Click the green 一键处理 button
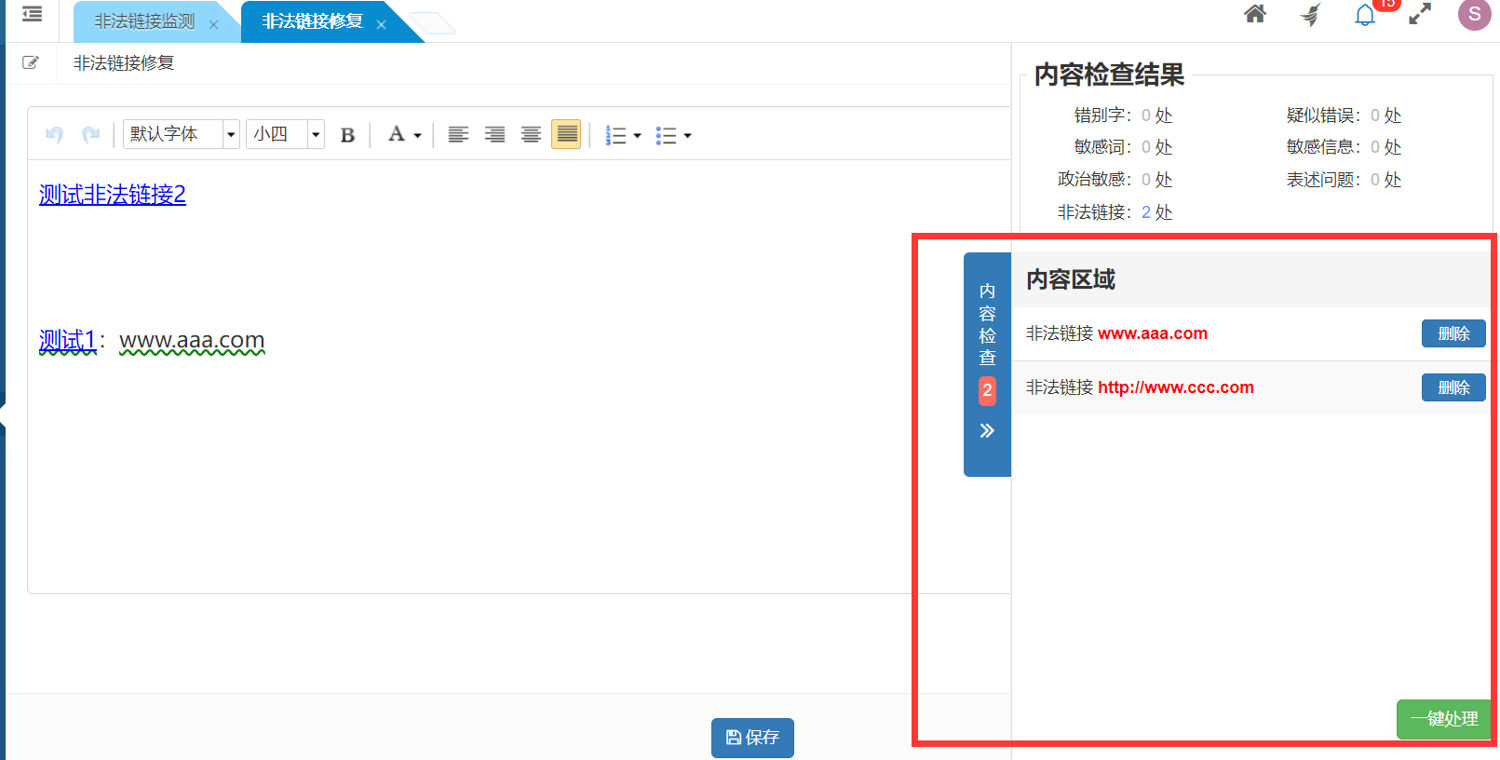Image resolution: width=1500 pixels, height=760 pixels. tap(1444, 719)
